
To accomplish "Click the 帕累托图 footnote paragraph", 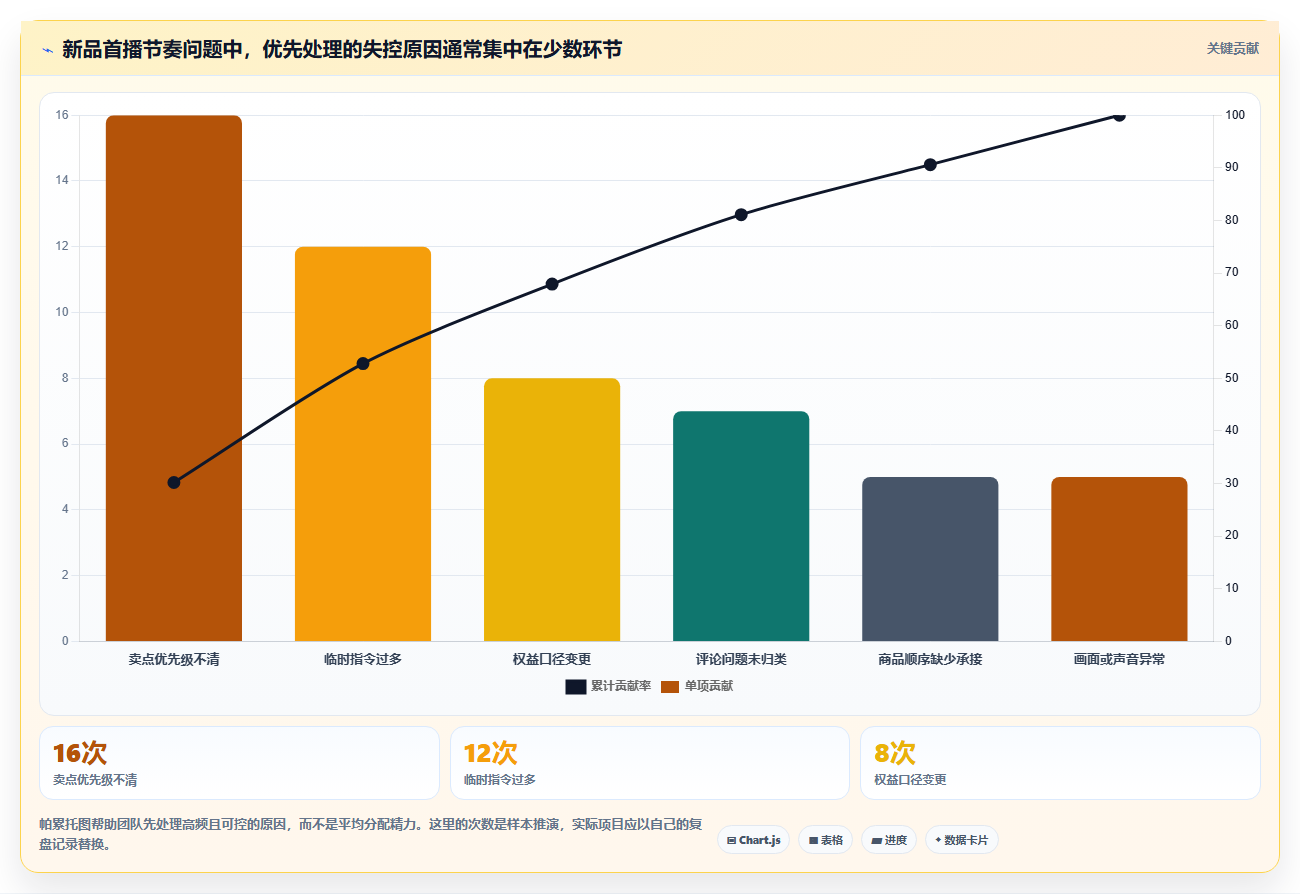I will pyautogui.click(x=370, y=834).
